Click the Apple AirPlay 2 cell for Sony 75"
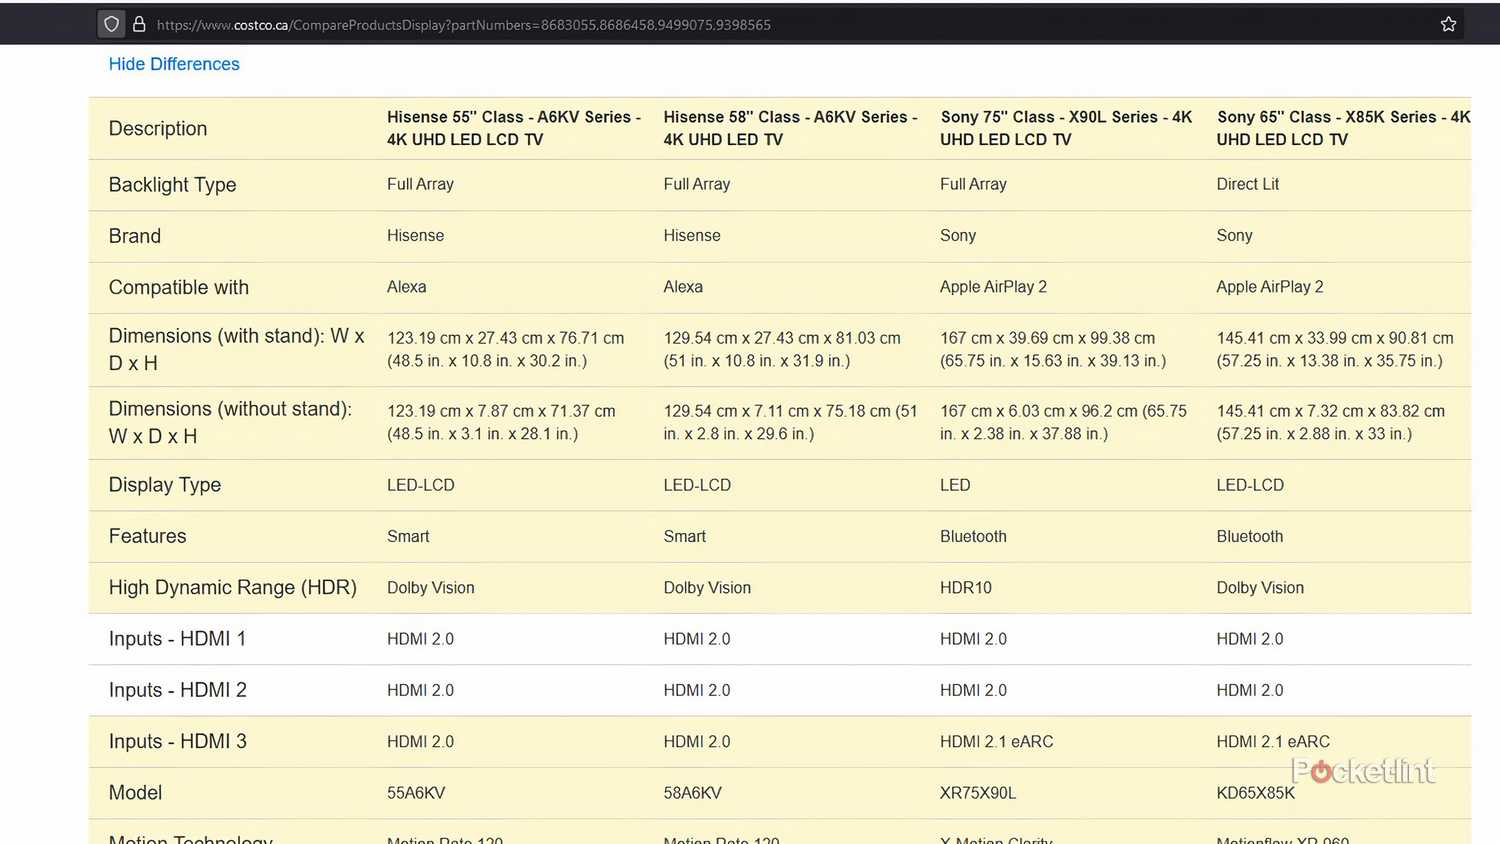This screenshot has width=1500, height=844. pyautogui.click(x=993, y=287)
